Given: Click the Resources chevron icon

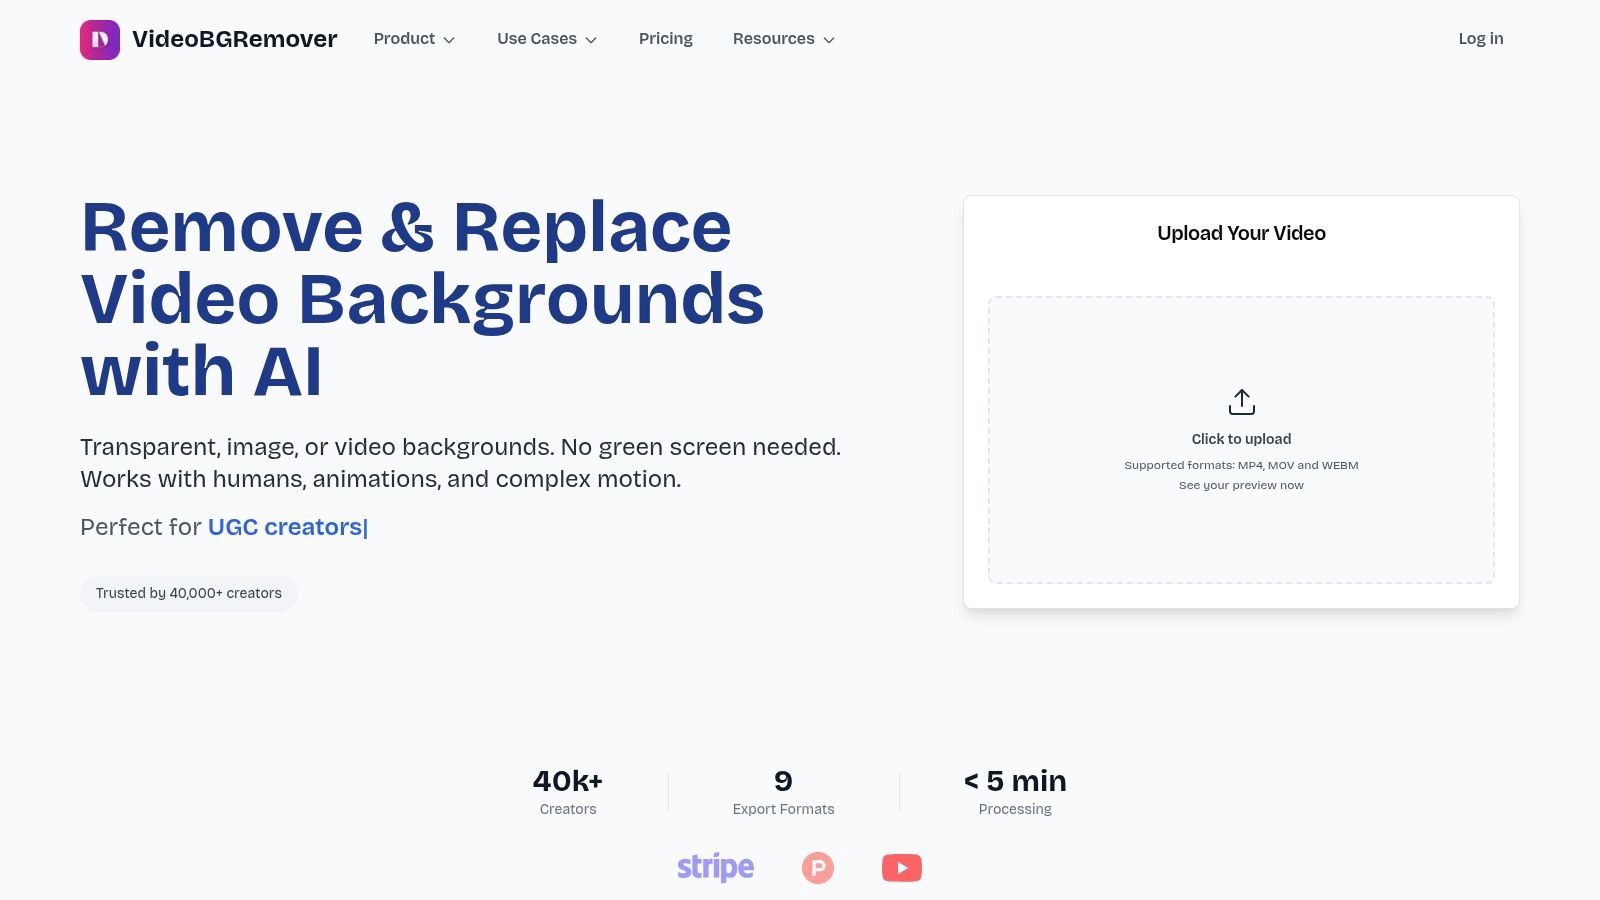Looking at the screenshot, I should pos(828,40).
